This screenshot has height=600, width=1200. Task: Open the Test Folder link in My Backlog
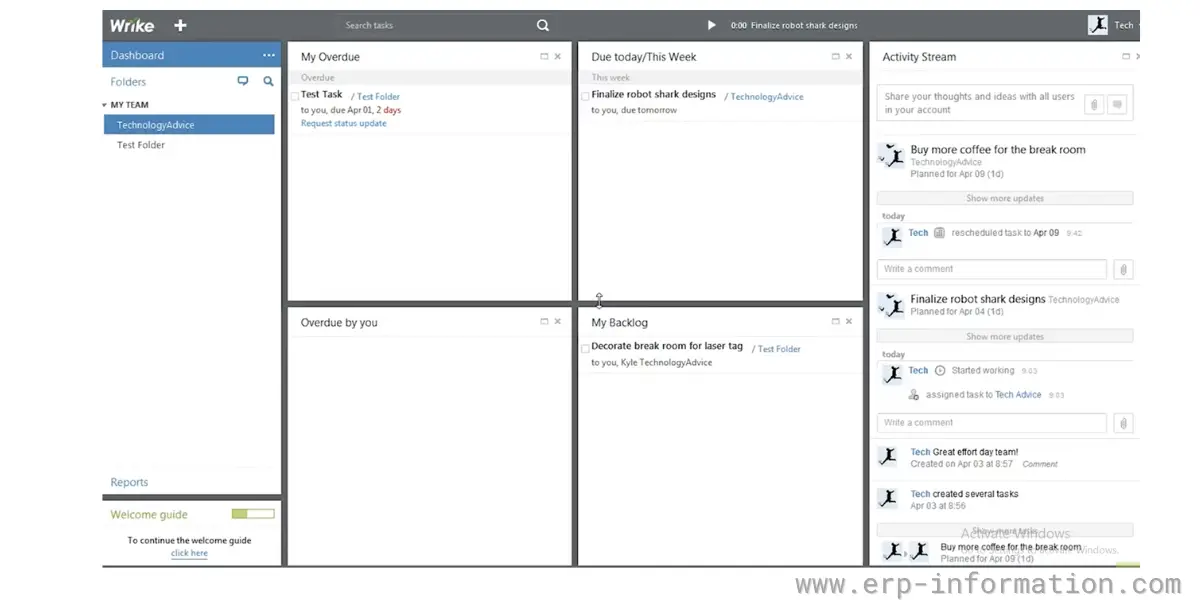pyautogui.click(x=779, y=349)
